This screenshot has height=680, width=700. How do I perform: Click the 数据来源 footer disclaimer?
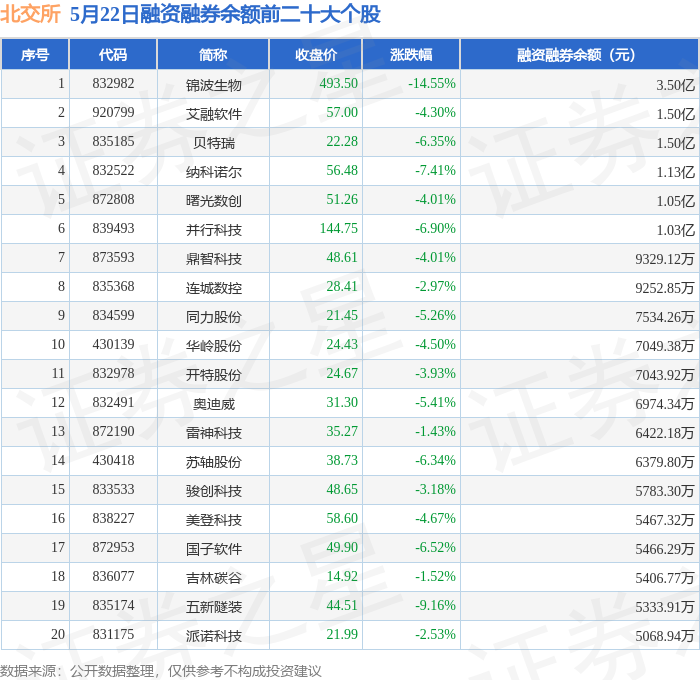point(161,672)
